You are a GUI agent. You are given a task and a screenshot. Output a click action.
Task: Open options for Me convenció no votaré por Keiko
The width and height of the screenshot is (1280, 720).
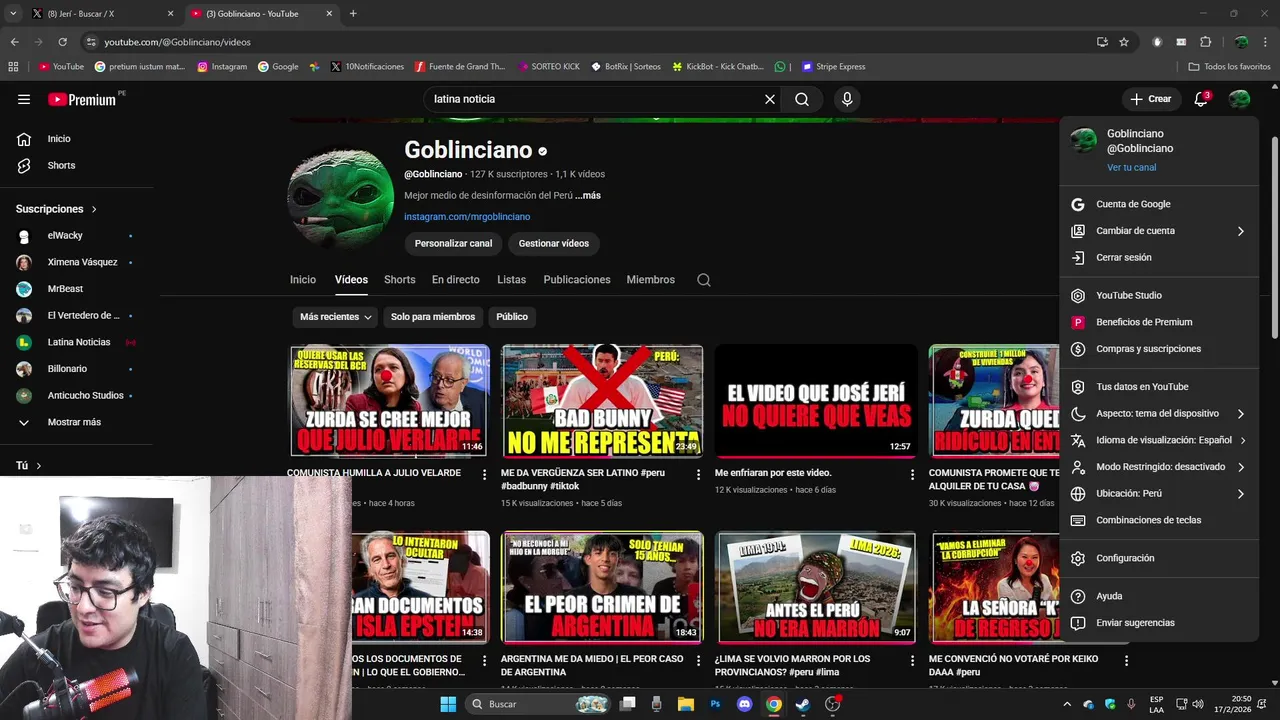coord(1127,661)
